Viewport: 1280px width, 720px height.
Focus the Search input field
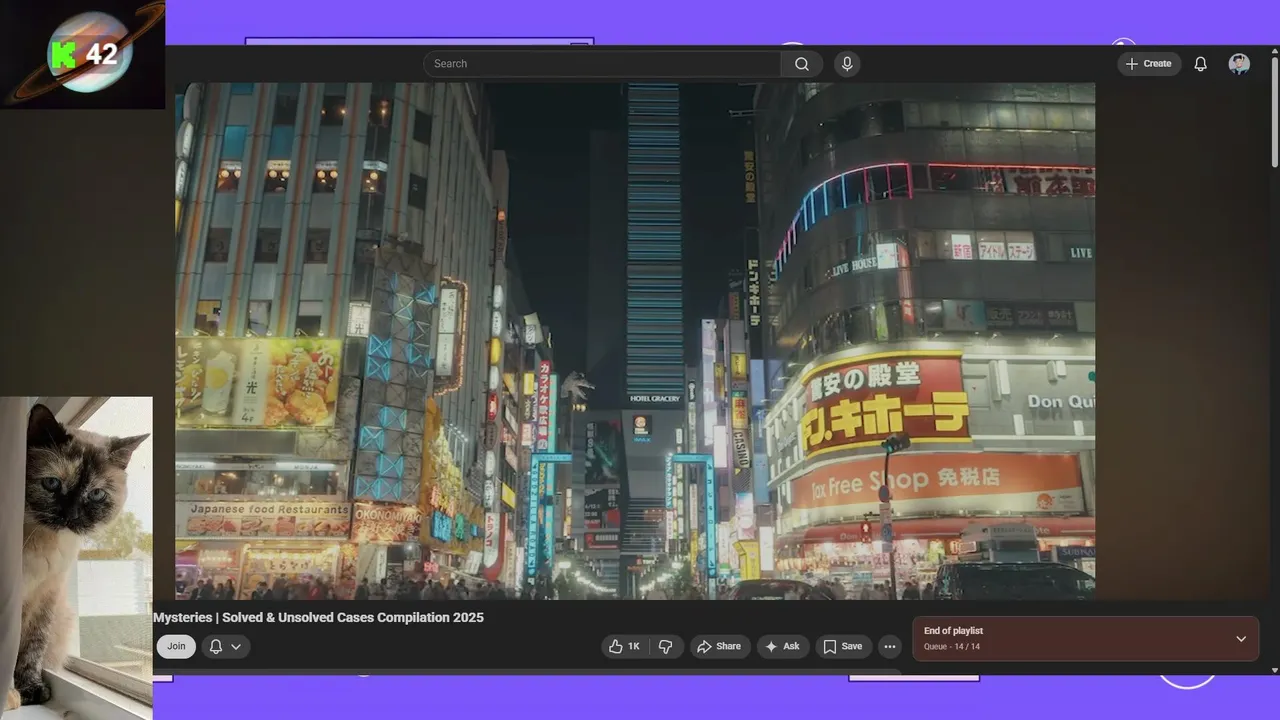602,64
